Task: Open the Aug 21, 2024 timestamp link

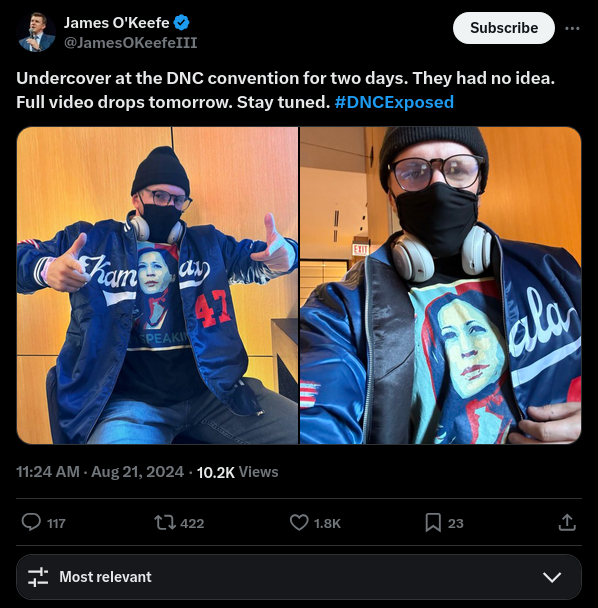Action: [x=137, y=472]
